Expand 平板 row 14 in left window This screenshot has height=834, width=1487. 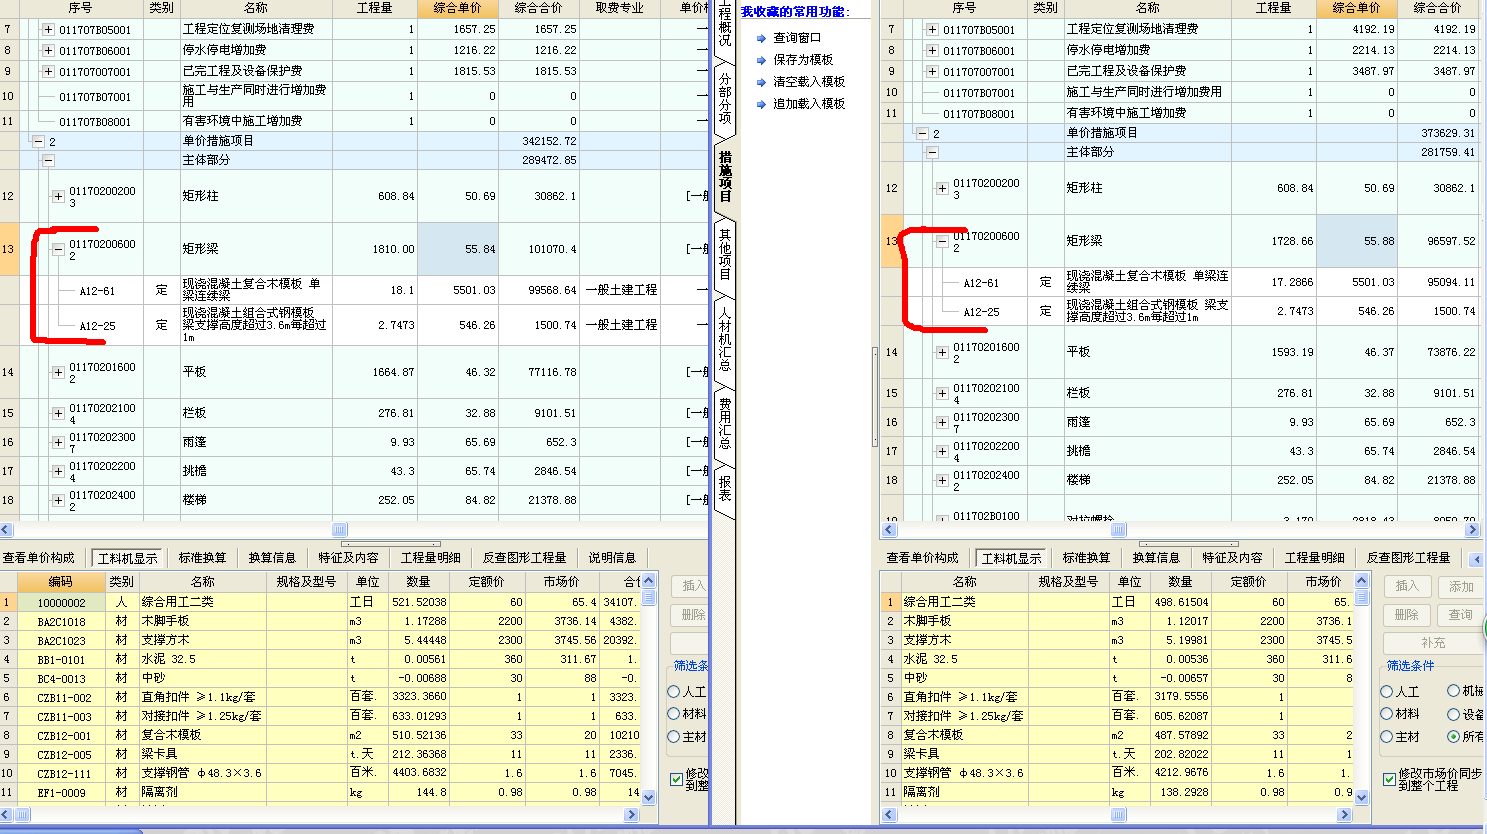point(58,372)
